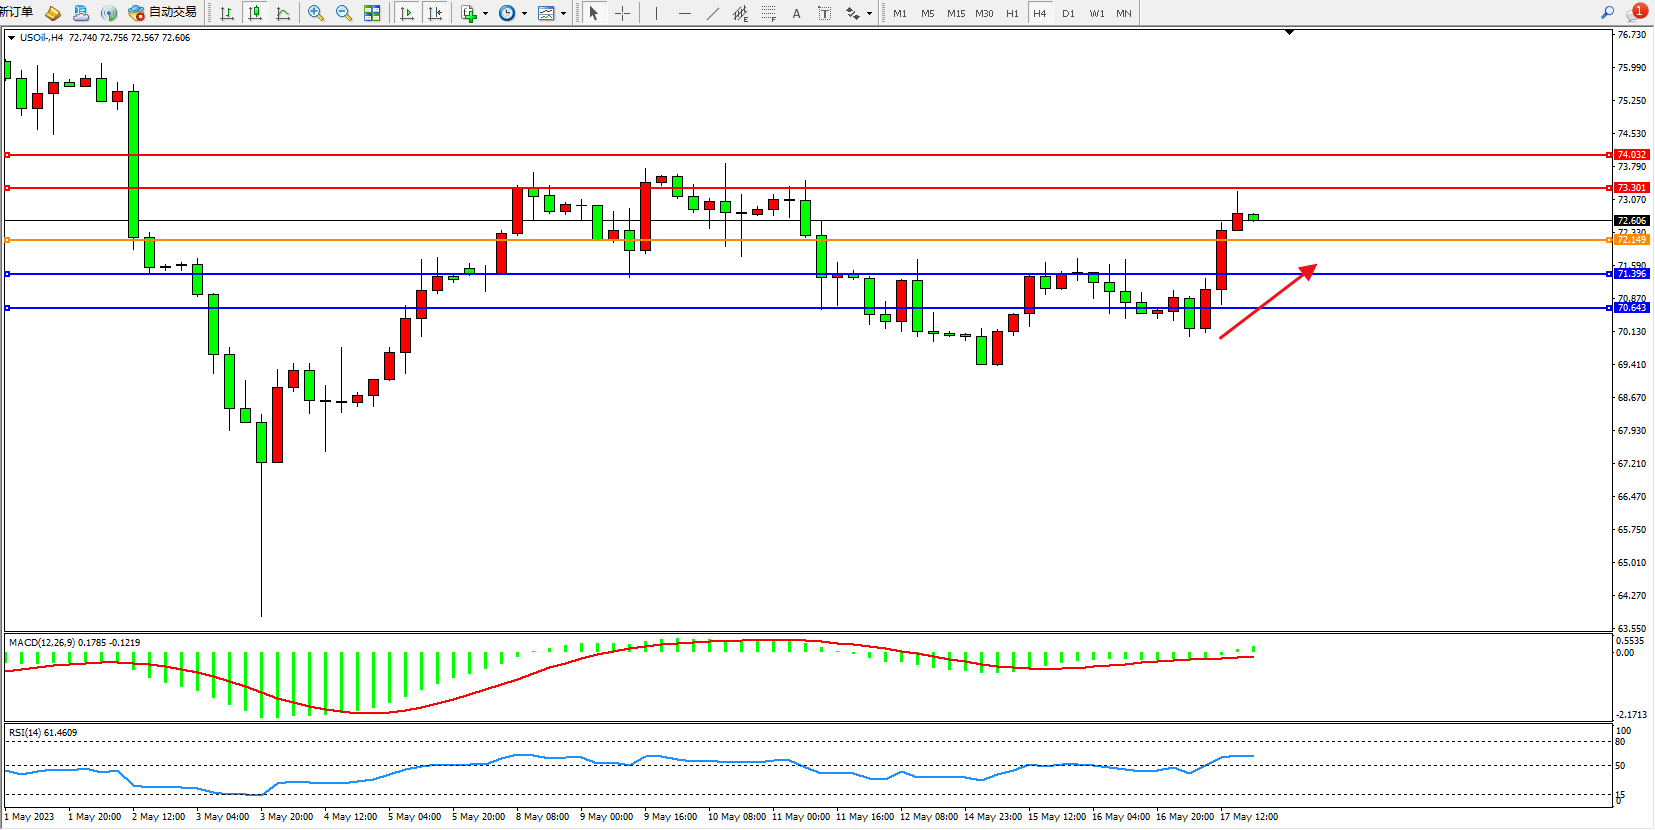Toggle the chart shift button
The height and width of the screenshot is (830, 1655).
coord(435,13)
